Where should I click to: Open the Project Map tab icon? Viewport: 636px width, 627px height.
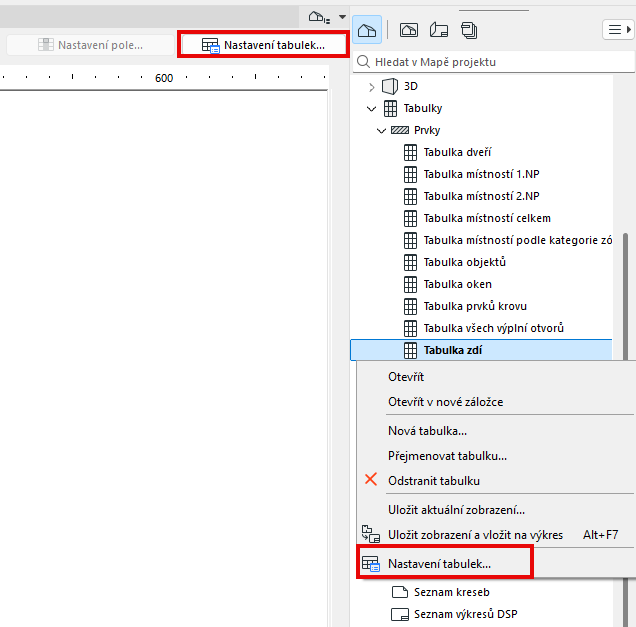(x=367, y=30)
